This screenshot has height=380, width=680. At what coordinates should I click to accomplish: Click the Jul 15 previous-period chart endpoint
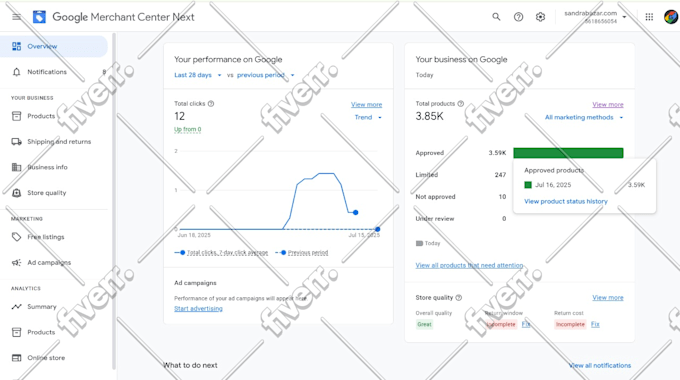pos(378,229)
